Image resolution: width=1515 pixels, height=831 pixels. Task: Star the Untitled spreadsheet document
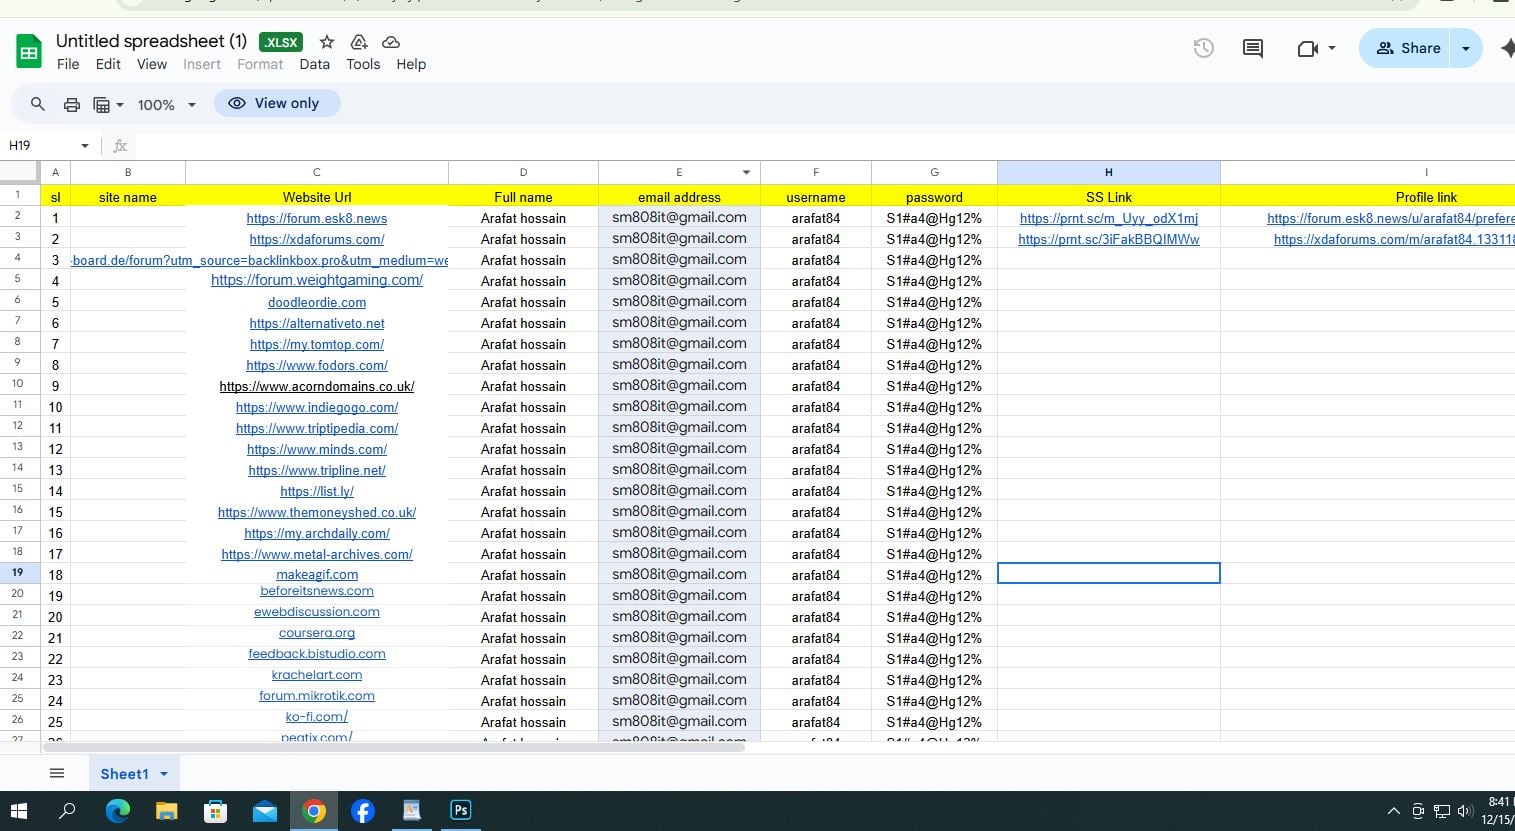pyautogui.click(x=327, y=42)
